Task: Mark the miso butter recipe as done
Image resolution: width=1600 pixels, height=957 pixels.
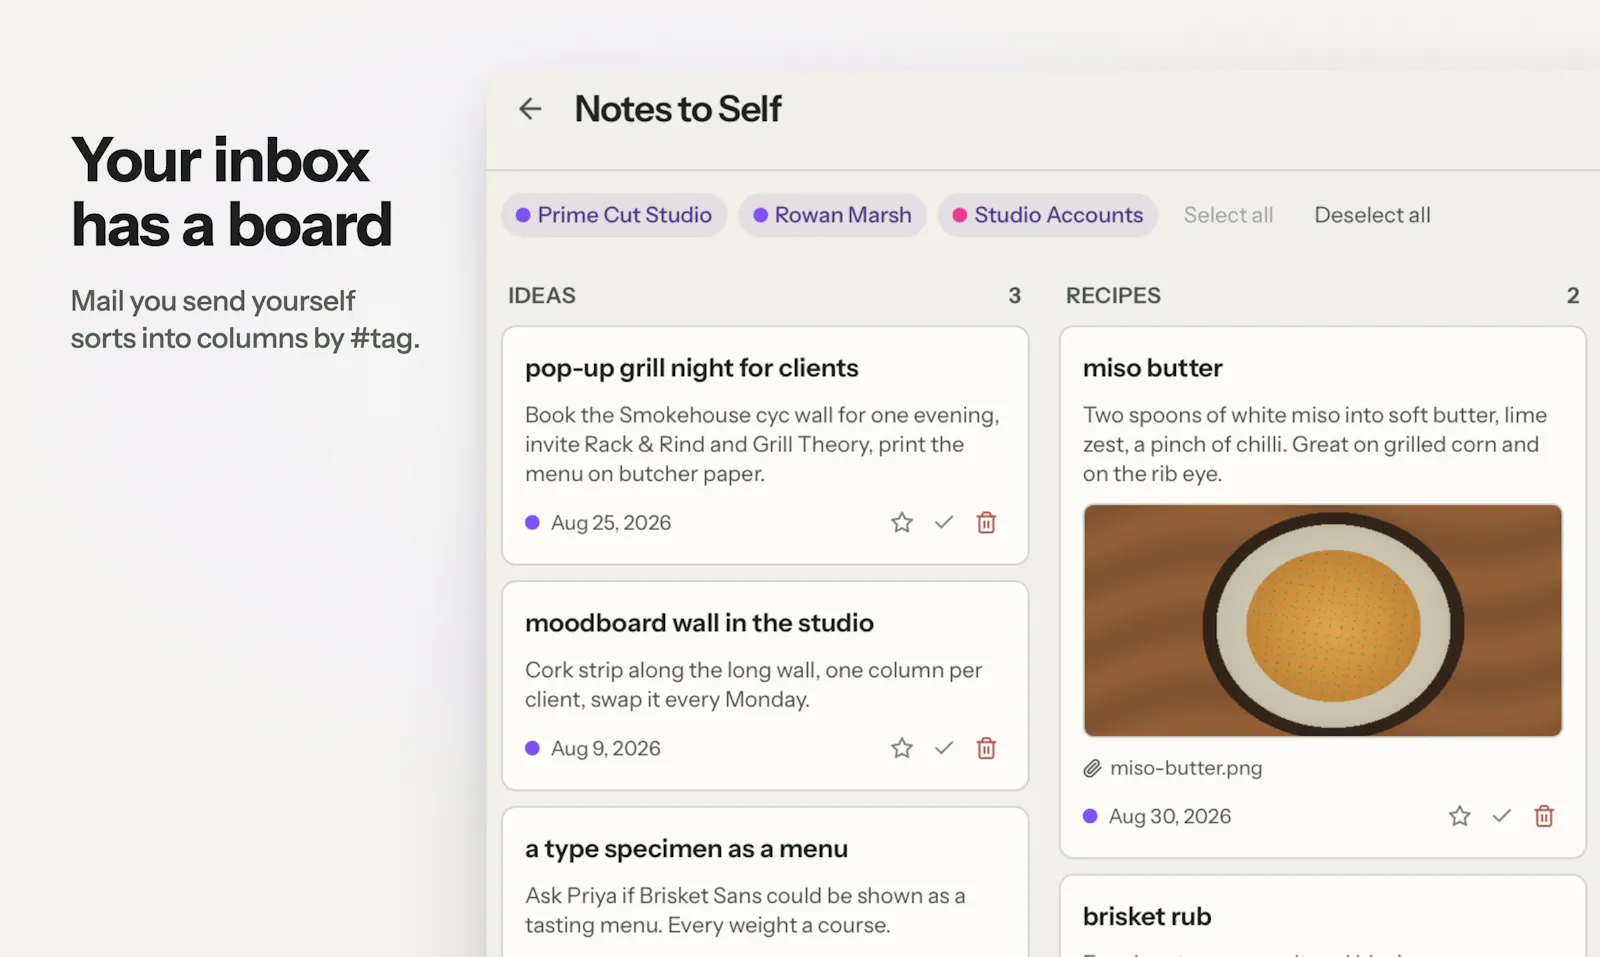Action: pos(1502,817)
